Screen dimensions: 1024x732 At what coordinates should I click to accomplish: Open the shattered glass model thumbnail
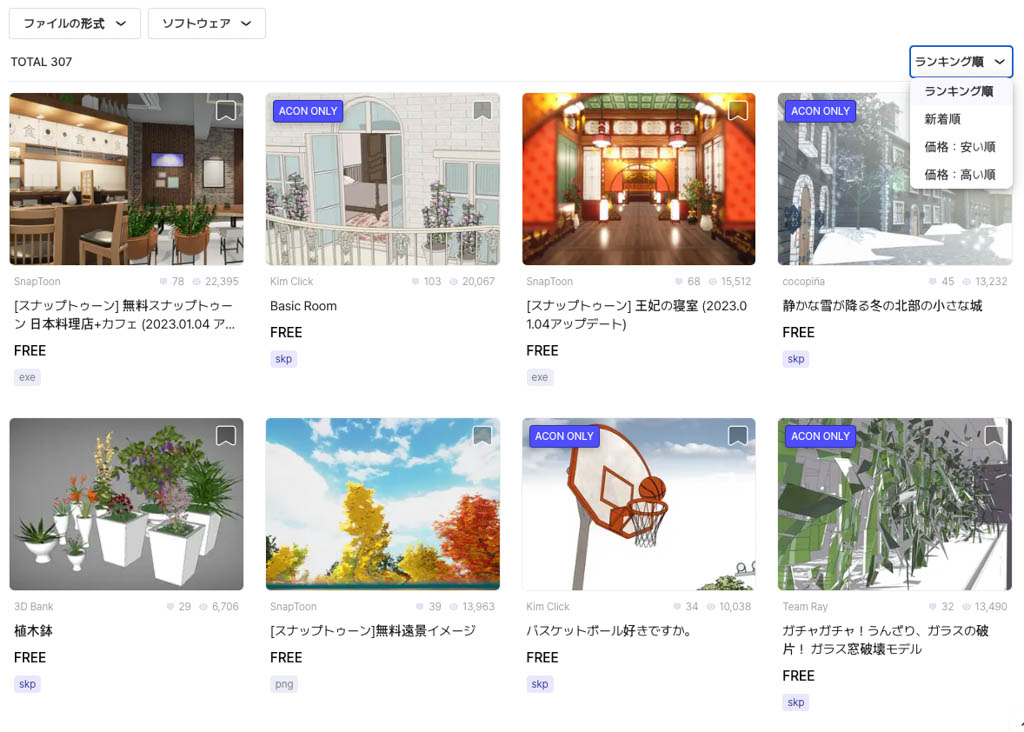pyautogui.click(x=895, y=504)
